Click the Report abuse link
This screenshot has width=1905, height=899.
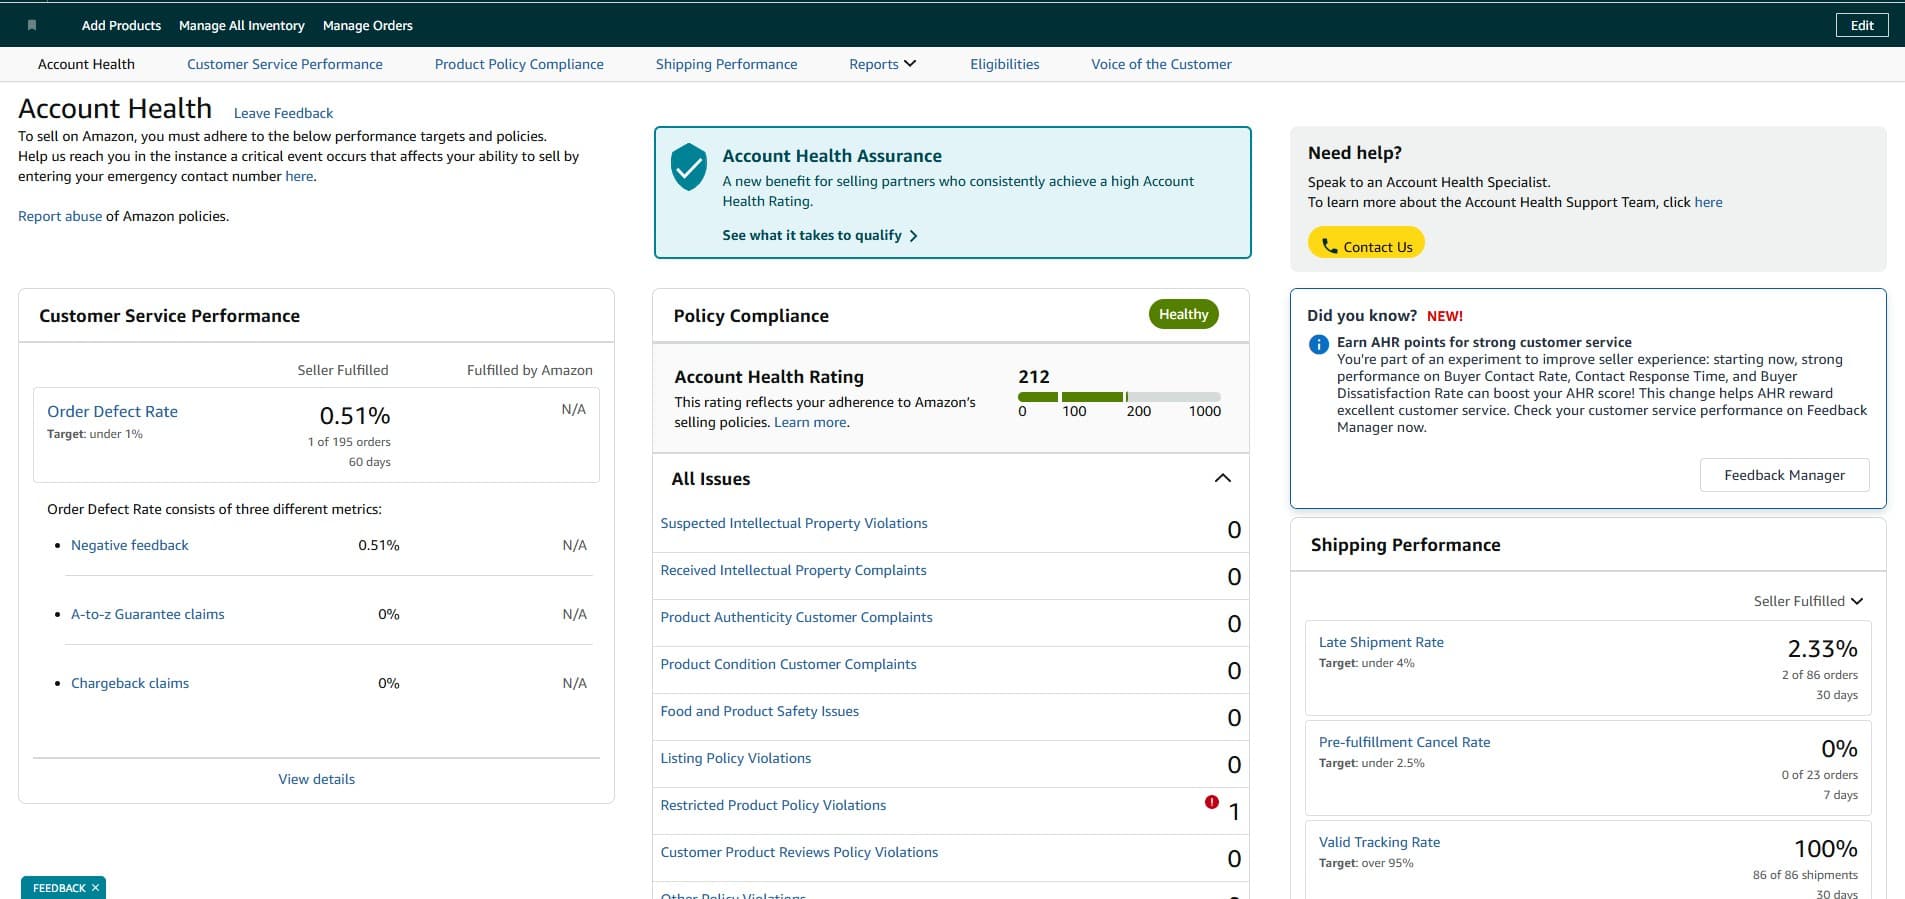(x=60, y=216)
